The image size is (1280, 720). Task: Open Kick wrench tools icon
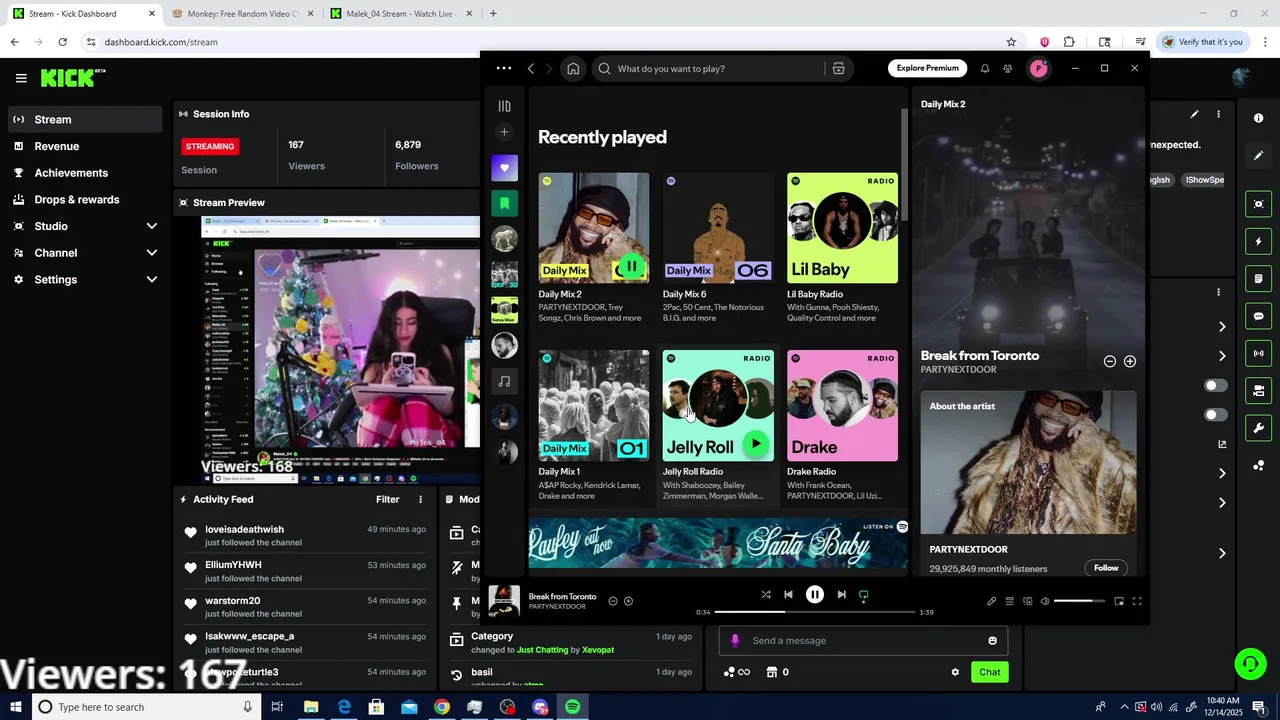click(1258, 428)
